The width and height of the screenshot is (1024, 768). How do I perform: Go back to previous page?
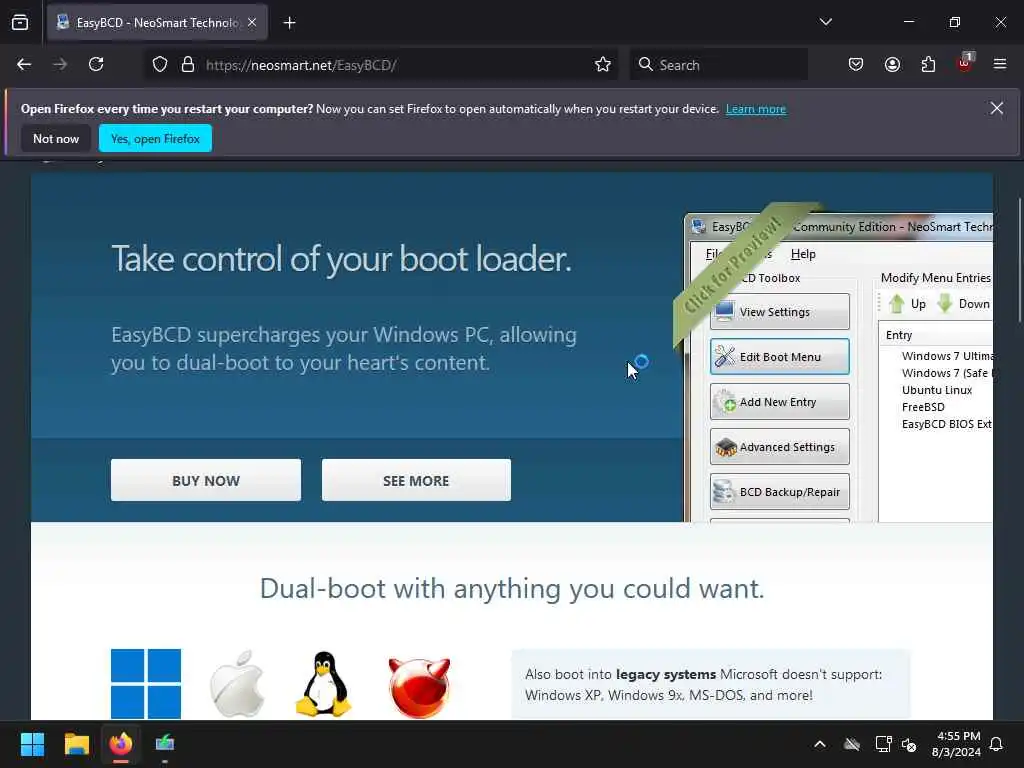(x=24, y=64)
